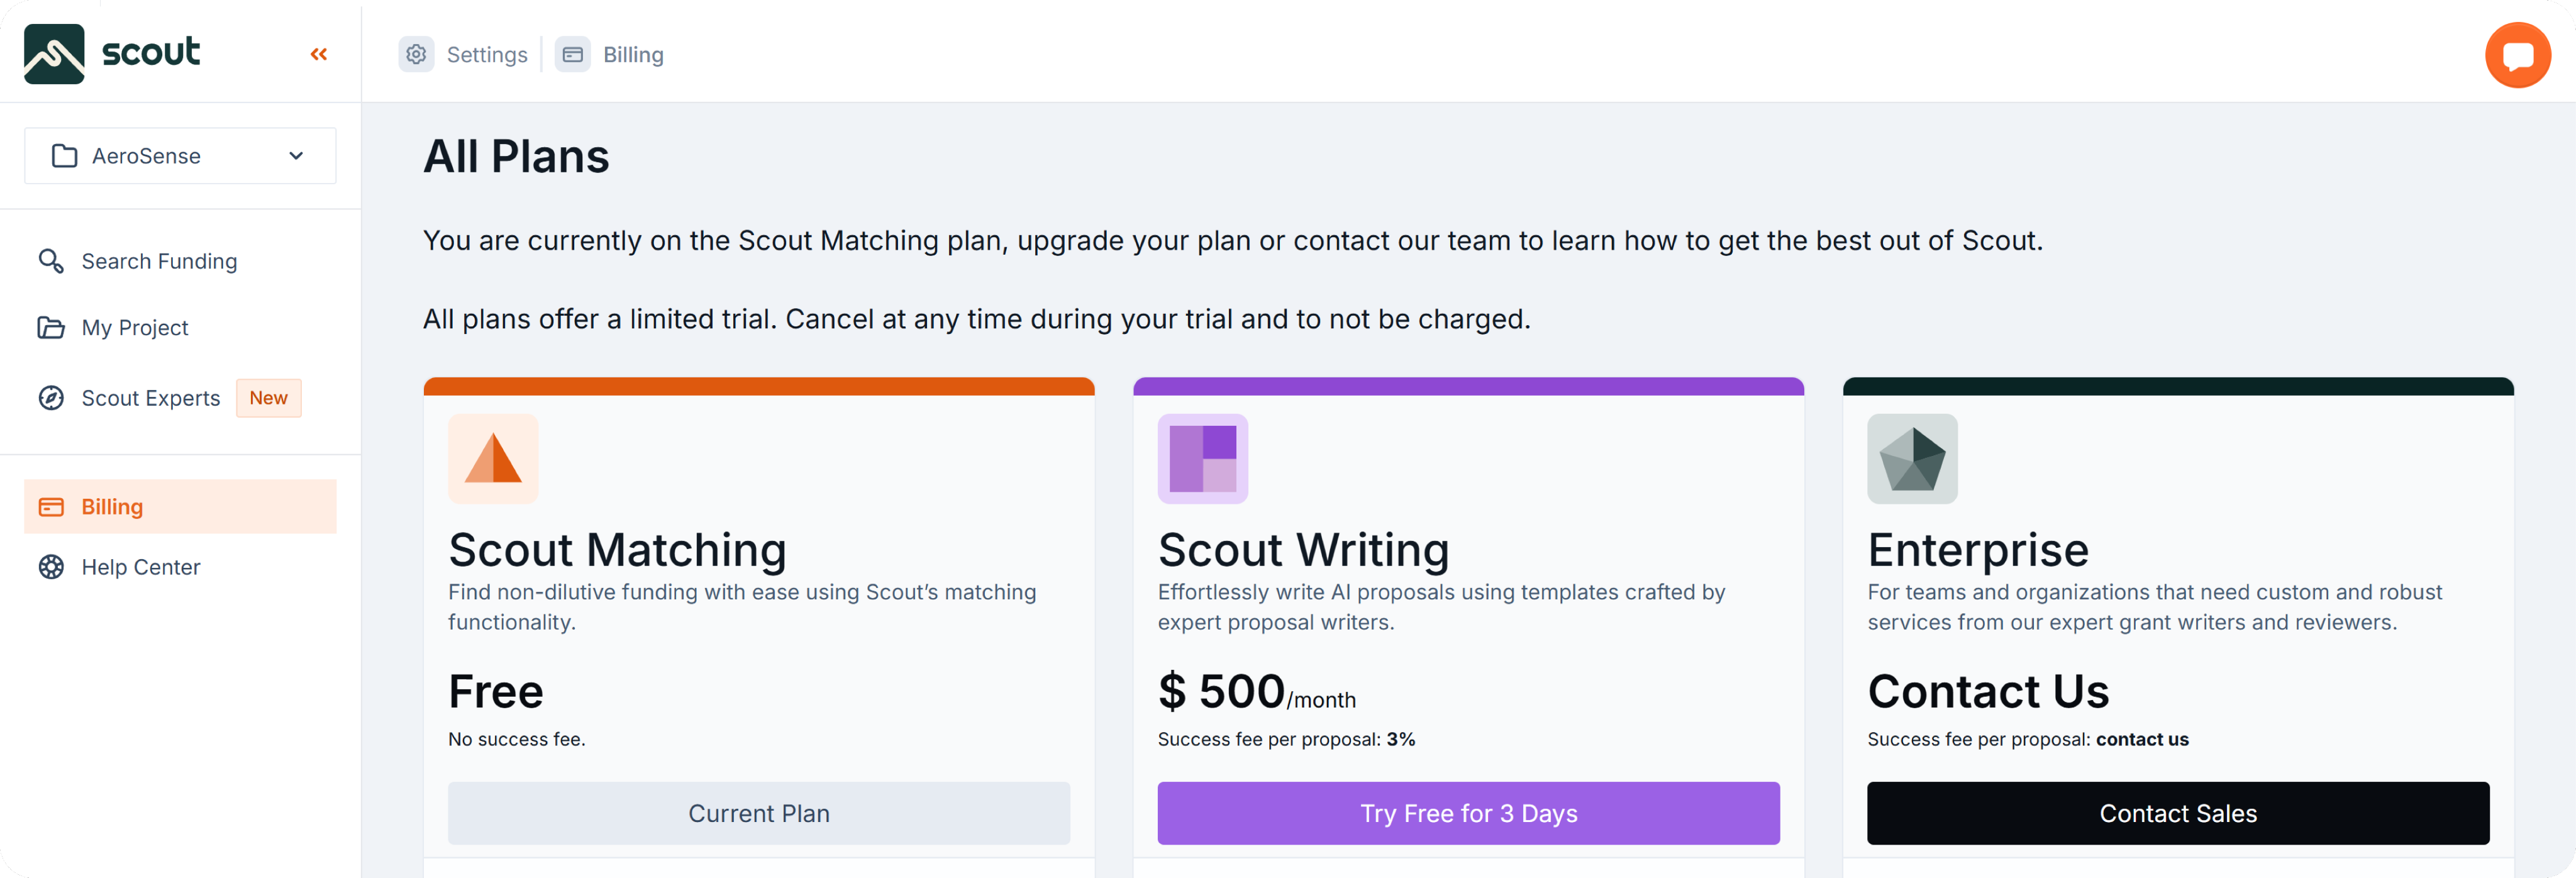Click the Contact Sales button
The height and width of the screenshot is (878, 2576).
[x=2177, y=813]
